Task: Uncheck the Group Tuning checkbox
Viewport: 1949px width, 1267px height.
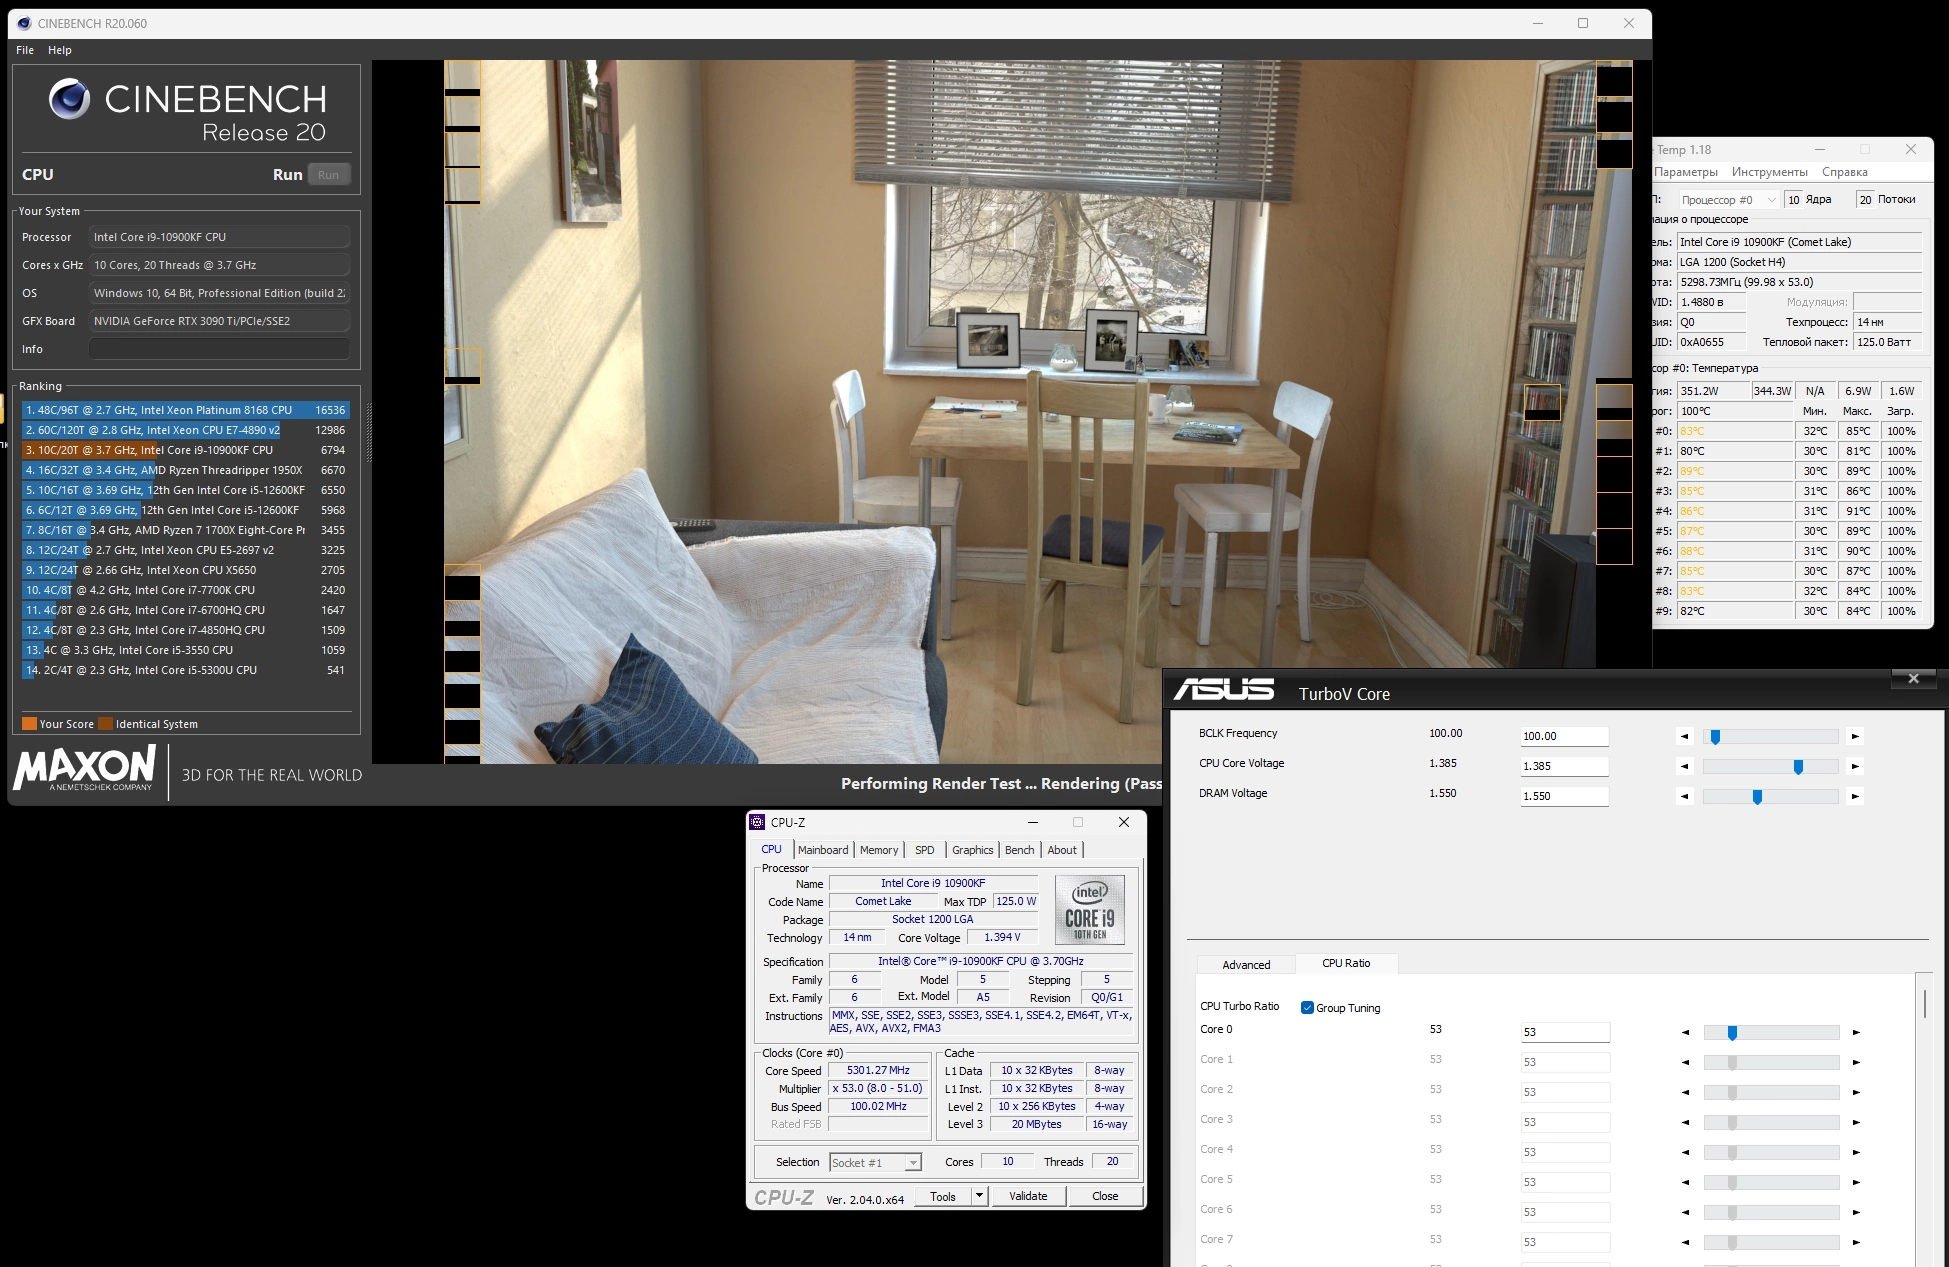Action: pyautogui.click(x=1307, y=1007)
